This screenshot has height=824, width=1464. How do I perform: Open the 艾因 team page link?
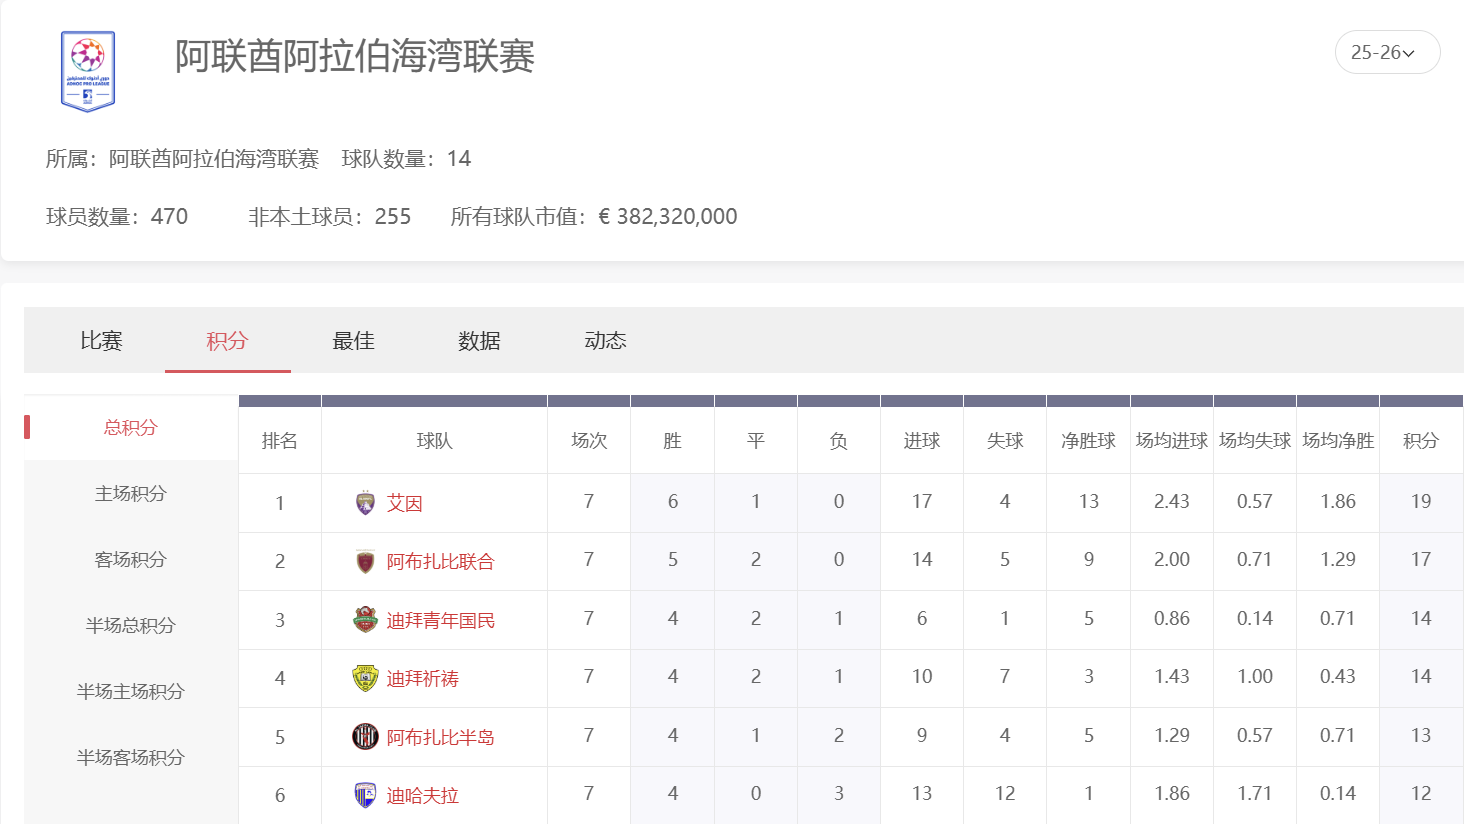point(404,501)
